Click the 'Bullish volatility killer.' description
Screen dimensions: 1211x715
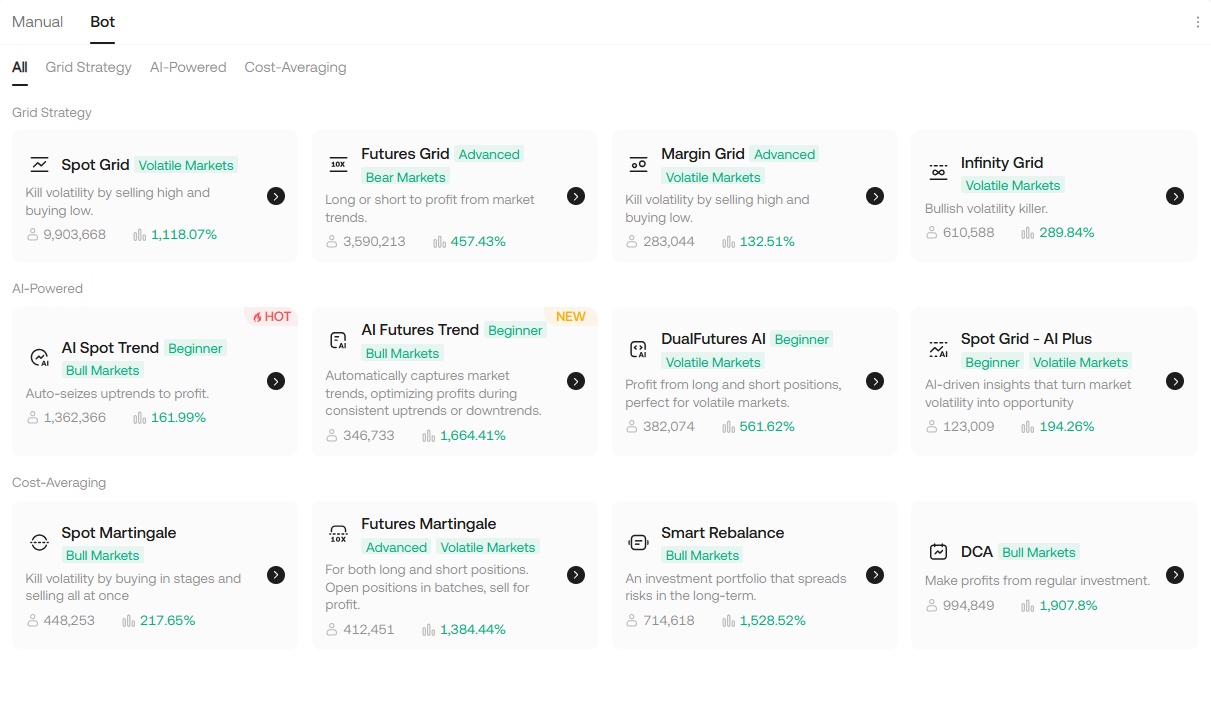986,209
